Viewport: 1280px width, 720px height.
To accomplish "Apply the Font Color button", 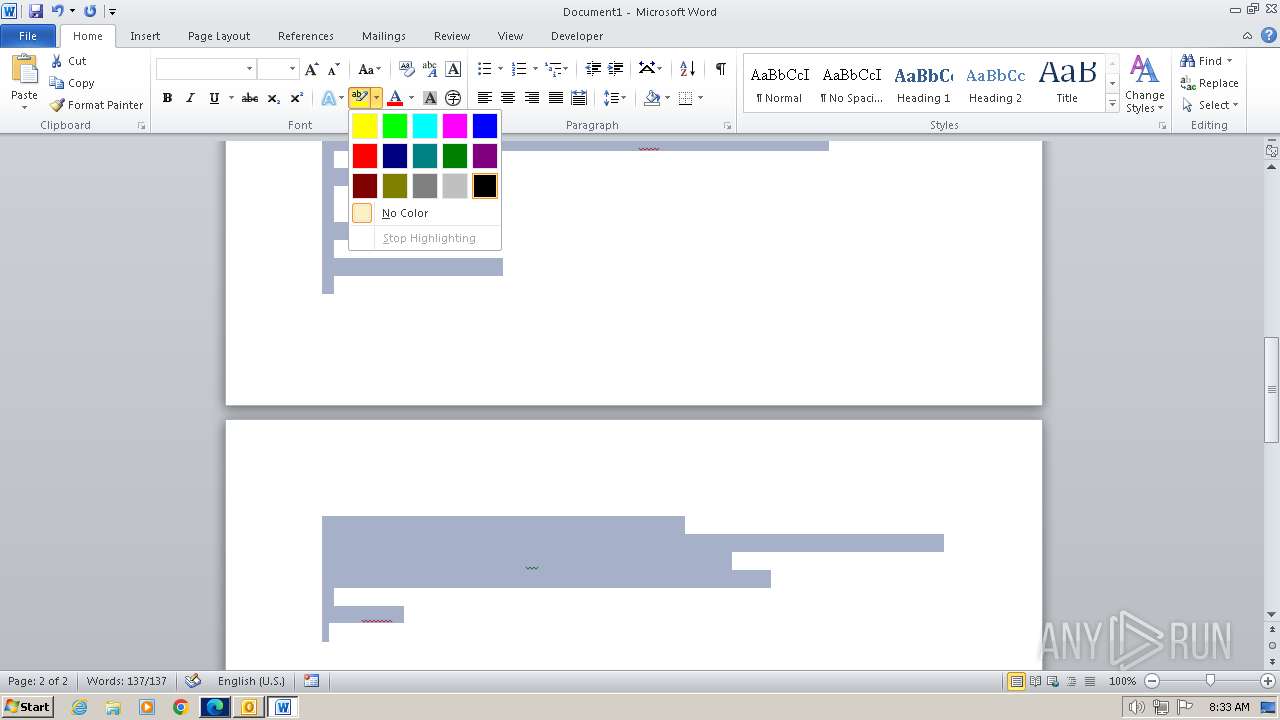I will pos(395,98).
